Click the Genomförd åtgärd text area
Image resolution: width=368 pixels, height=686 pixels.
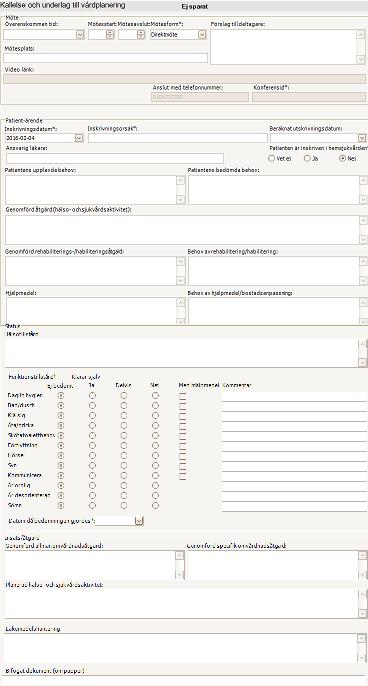pos(182,230)
